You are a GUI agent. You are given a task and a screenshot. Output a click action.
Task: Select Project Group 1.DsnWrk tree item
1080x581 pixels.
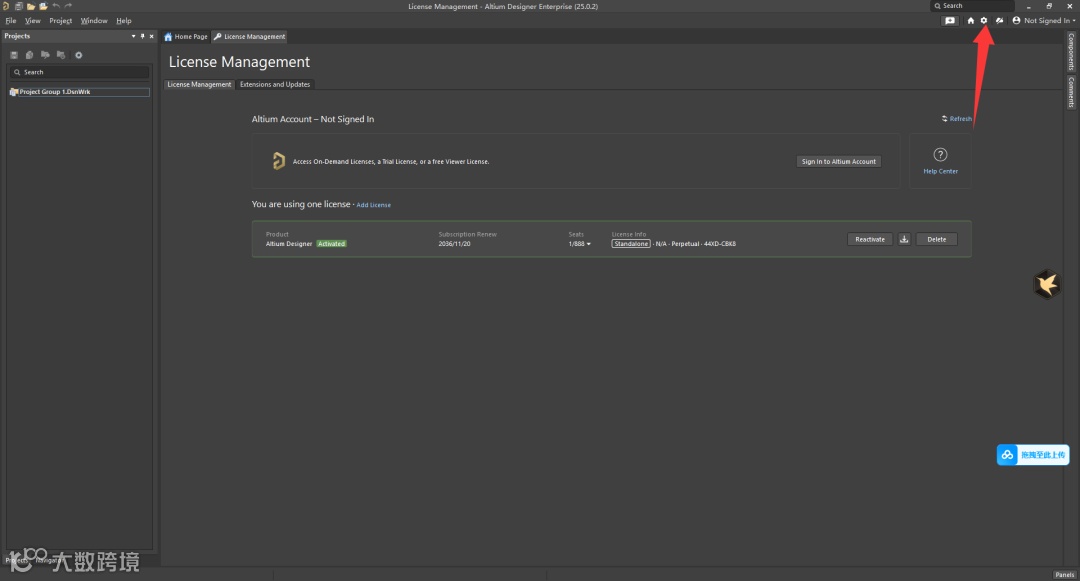click(79, 92)
